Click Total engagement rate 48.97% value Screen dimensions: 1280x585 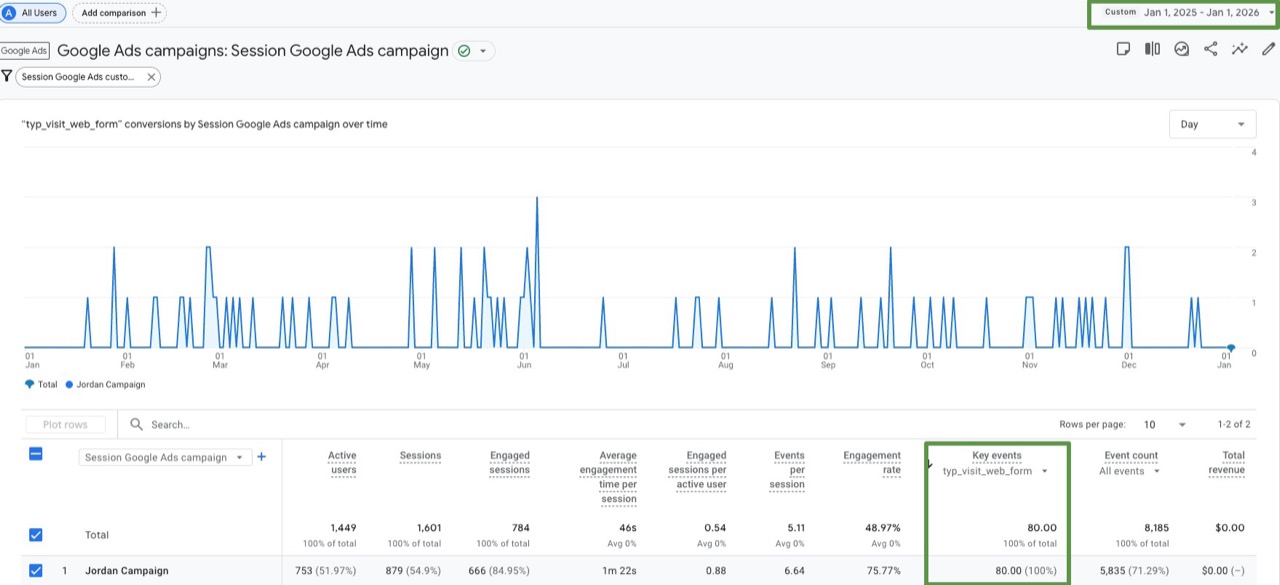tap(882, 527)
